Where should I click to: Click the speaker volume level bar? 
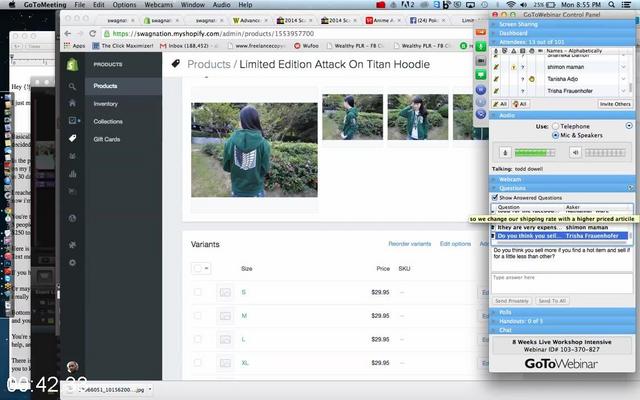605,153
